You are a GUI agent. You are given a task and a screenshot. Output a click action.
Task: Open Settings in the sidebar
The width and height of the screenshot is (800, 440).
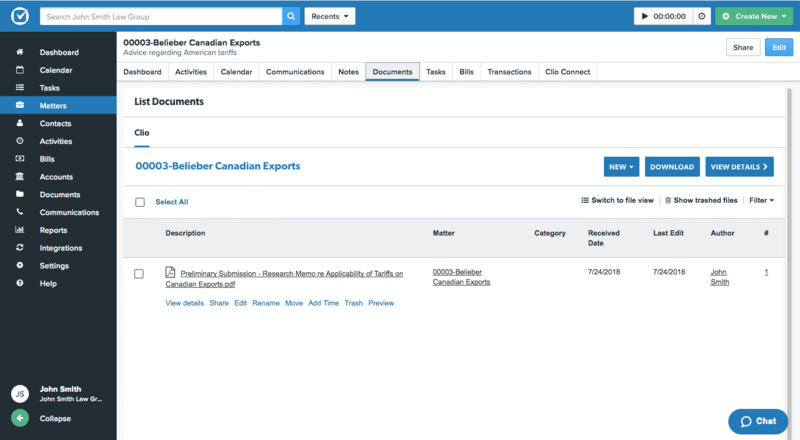tap(54, 266)
